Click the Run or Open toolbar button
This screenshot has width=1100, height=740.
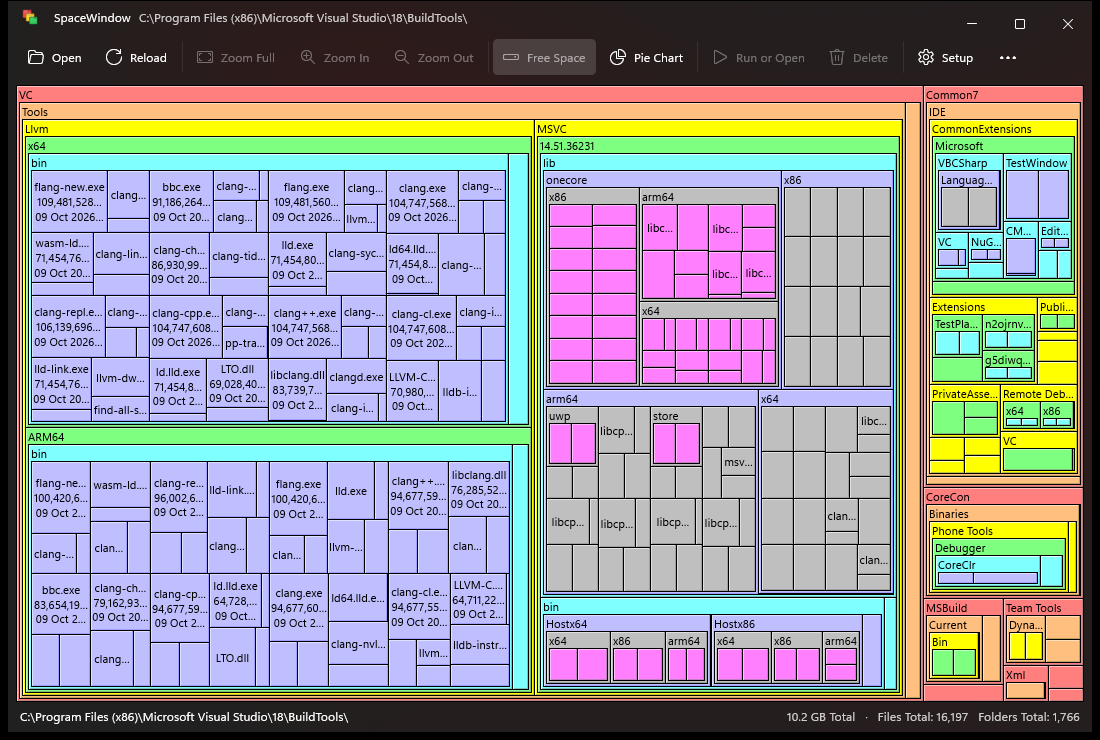coord(758,58)
